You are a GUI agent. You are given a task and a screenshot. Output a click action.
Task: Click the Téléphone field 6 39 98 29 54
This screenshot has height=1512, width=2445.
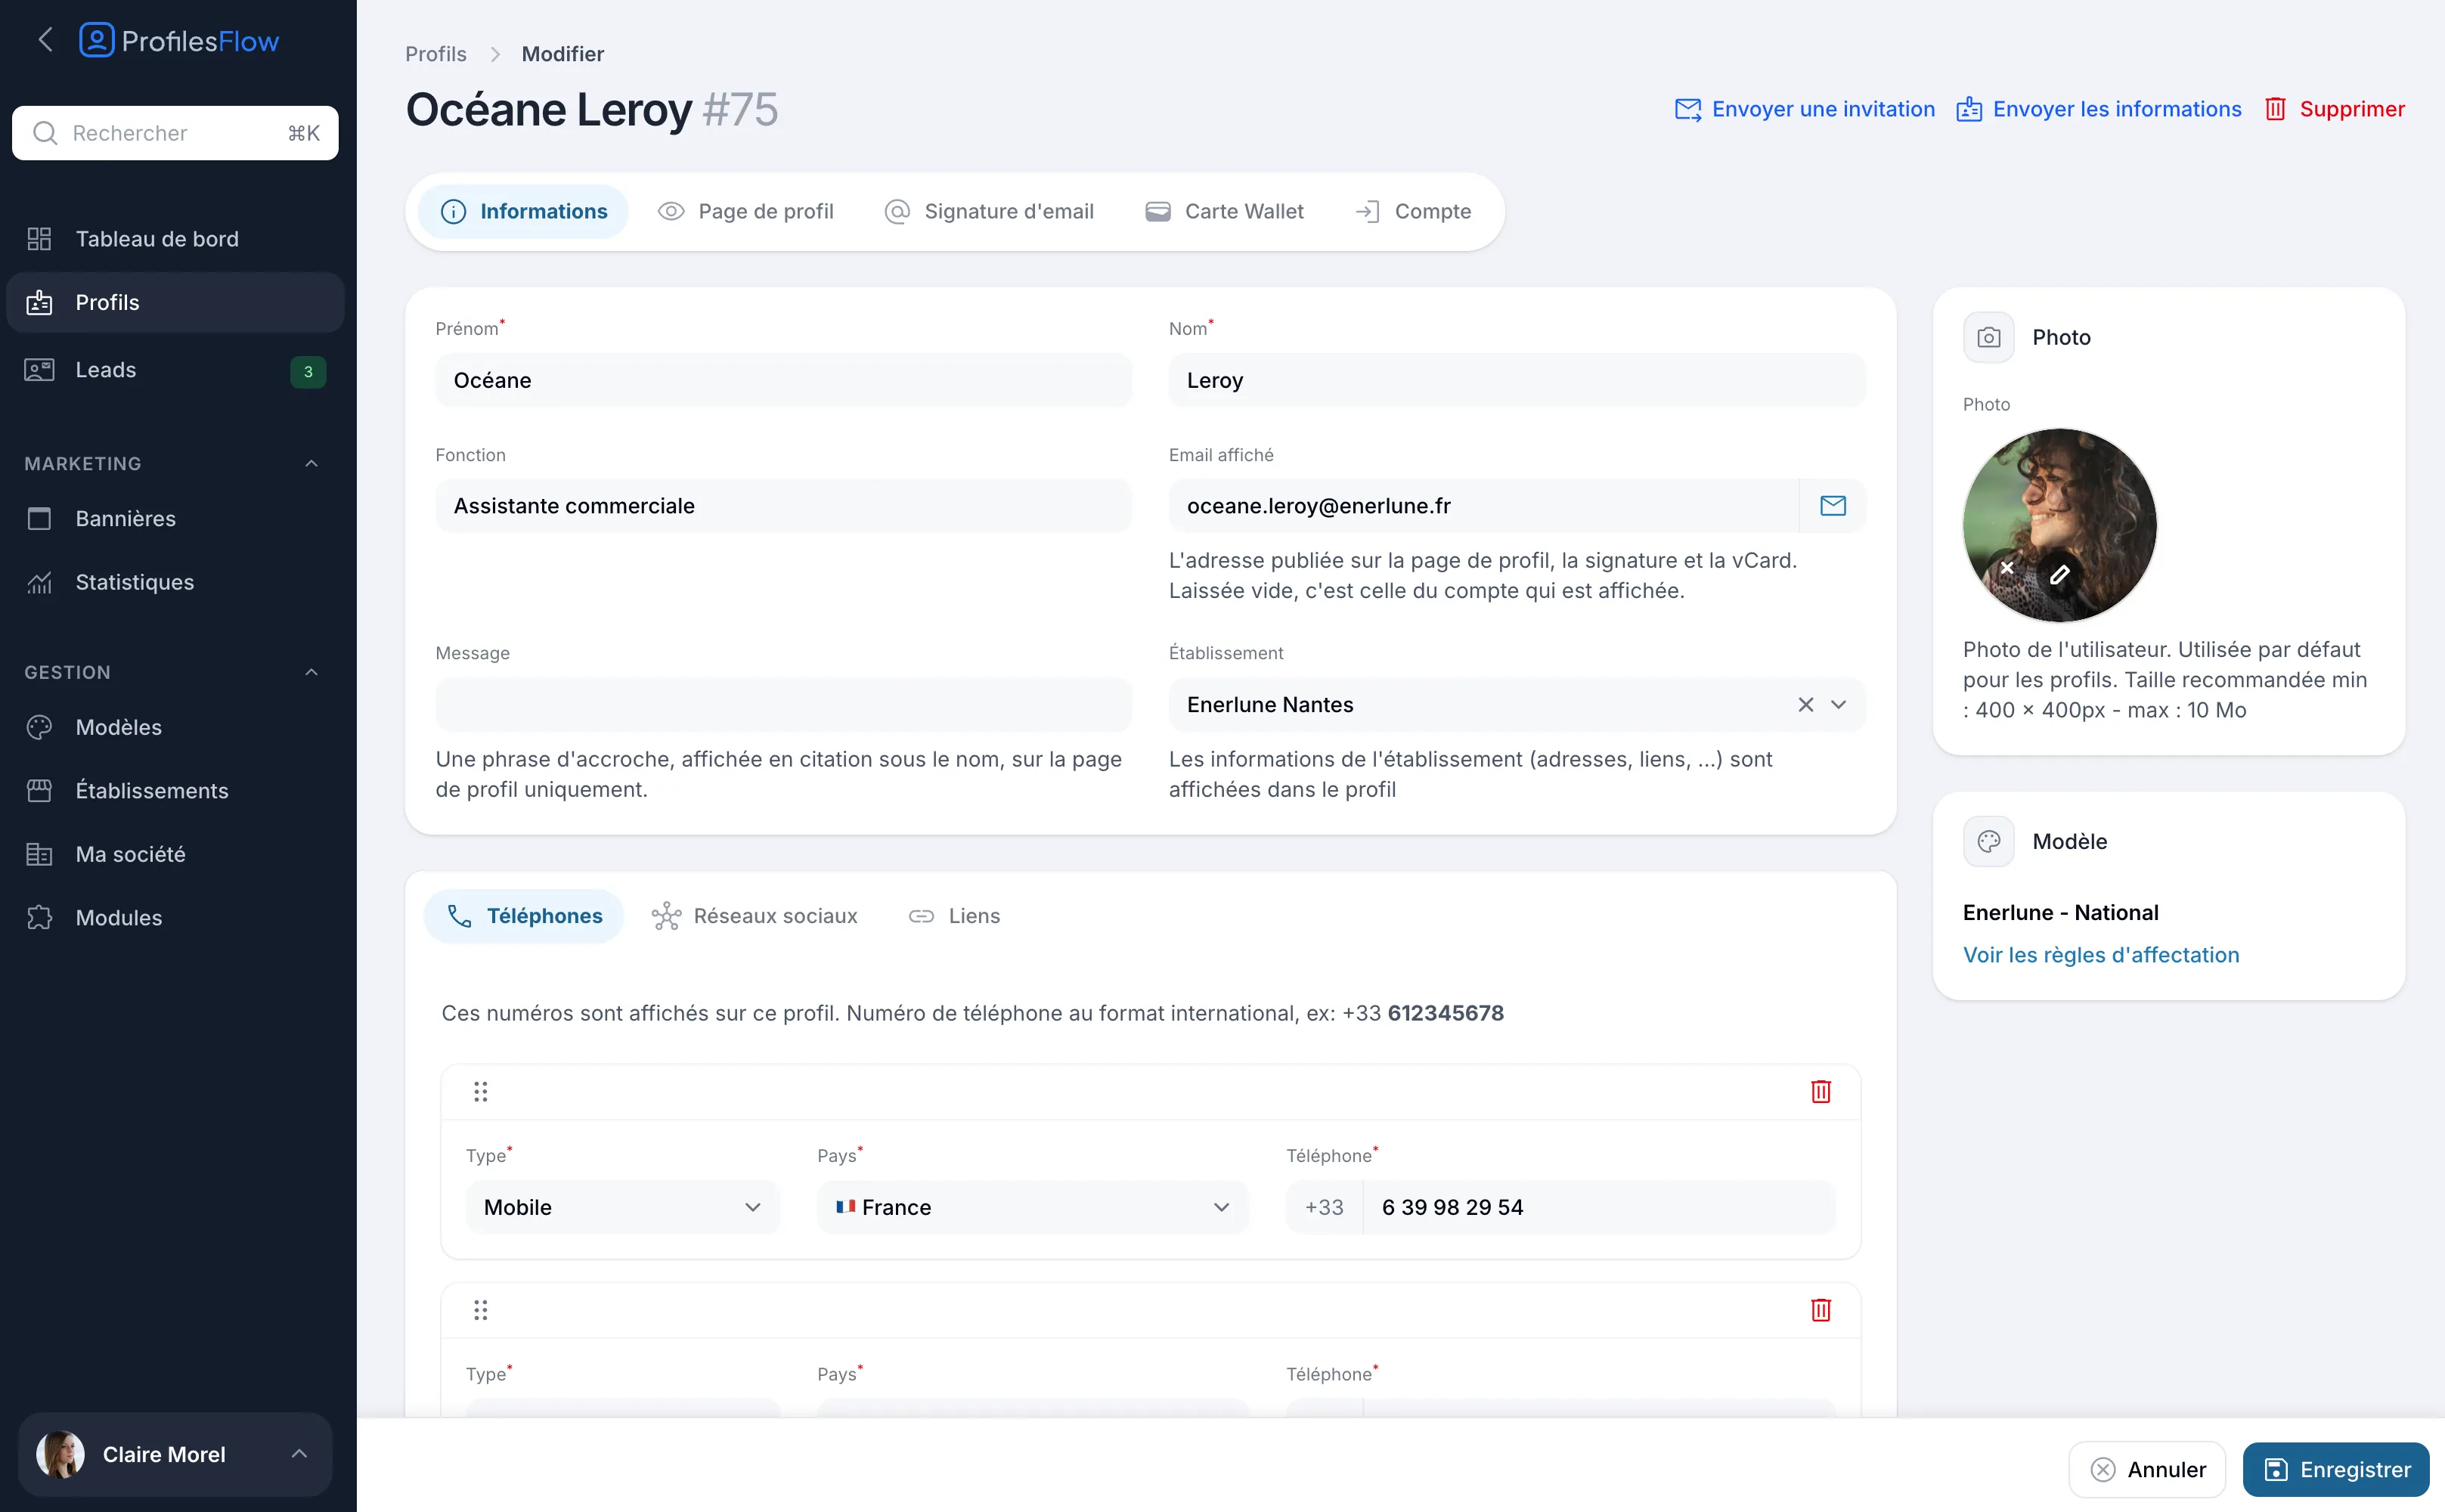click(1599, 1207)
